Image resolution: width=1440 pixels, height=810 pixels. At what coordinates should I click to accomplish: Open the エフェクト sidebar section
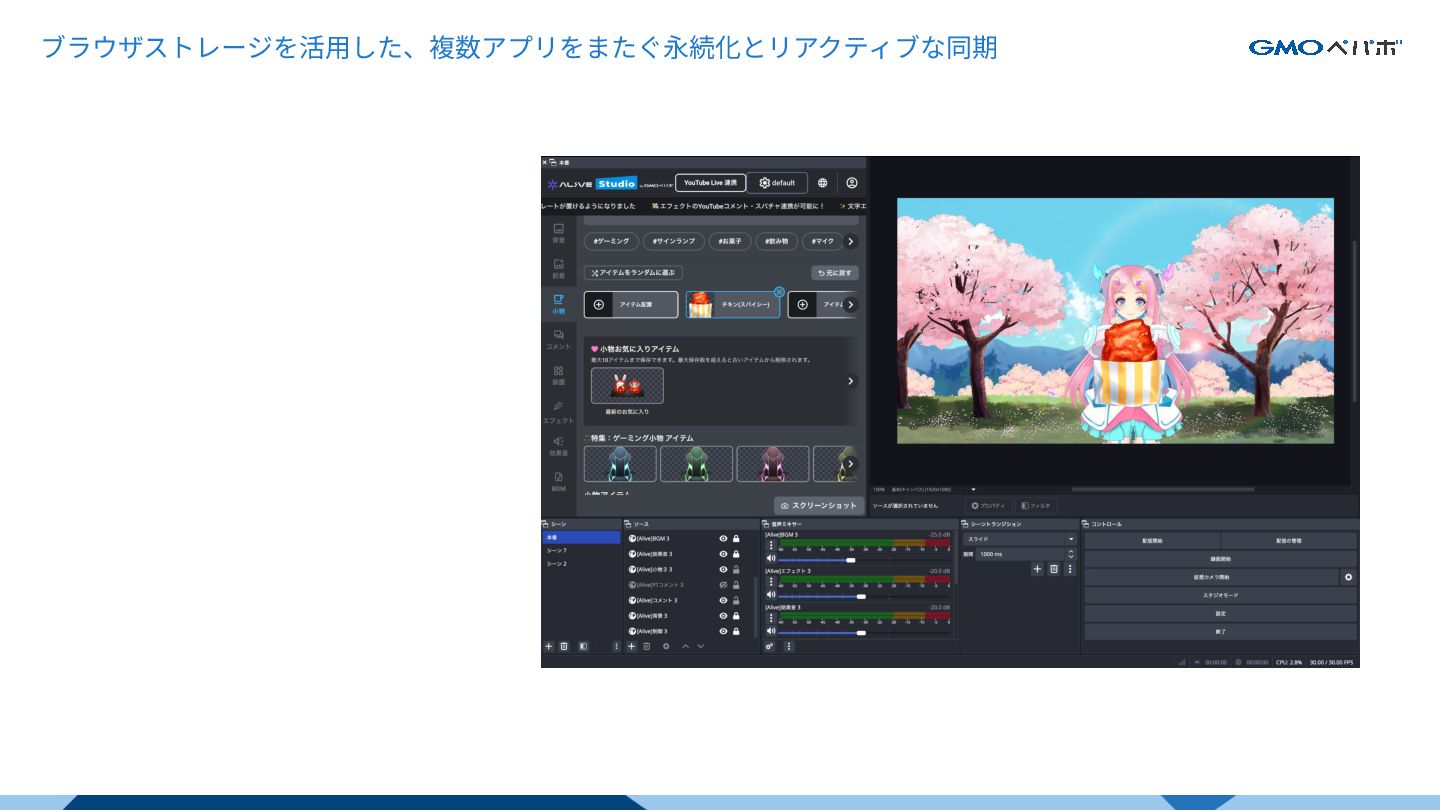point(558,412)
